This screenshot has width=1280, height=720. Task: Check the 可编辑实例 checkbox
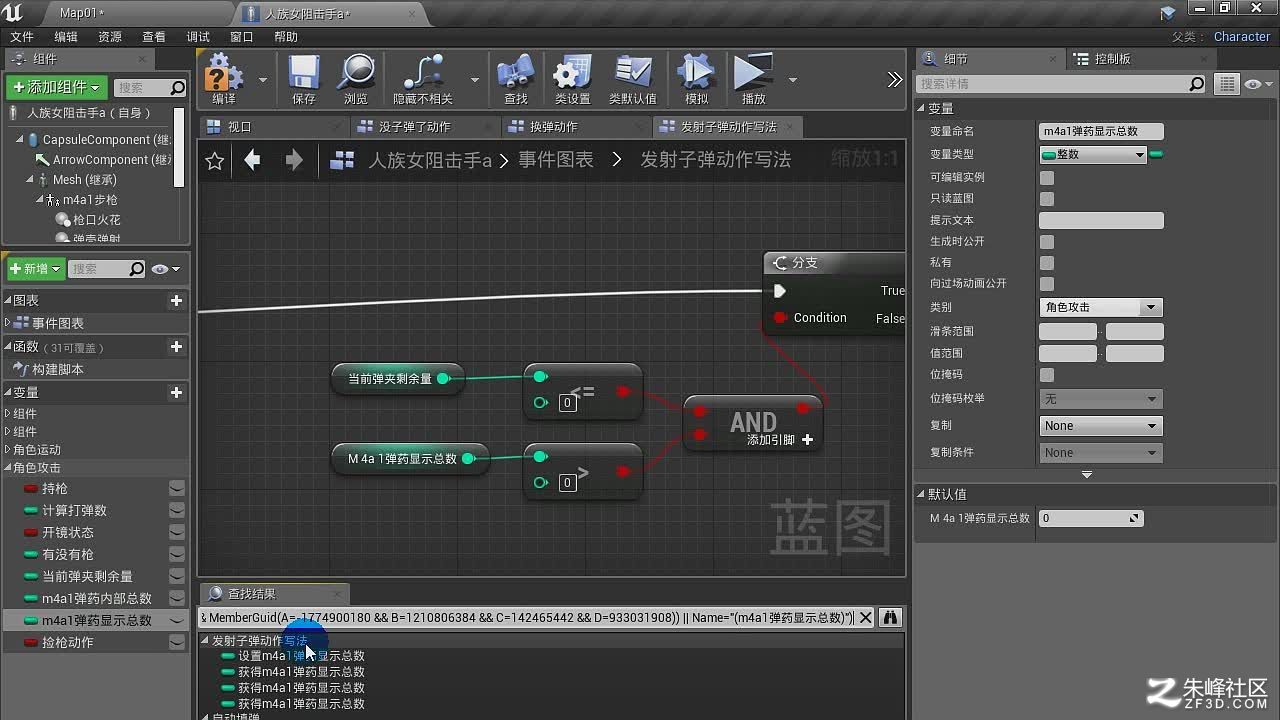tap(1047, 177)
